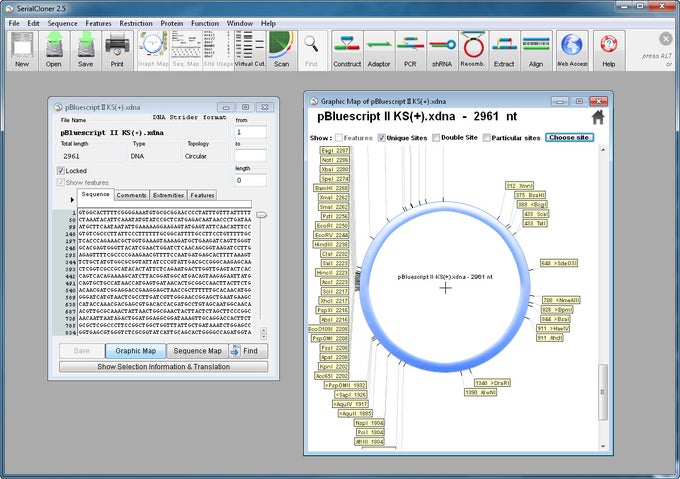Toggle the Show features checkbox
Image resolution: width=680 pixels, height=479 pixels.
[61, 182]
